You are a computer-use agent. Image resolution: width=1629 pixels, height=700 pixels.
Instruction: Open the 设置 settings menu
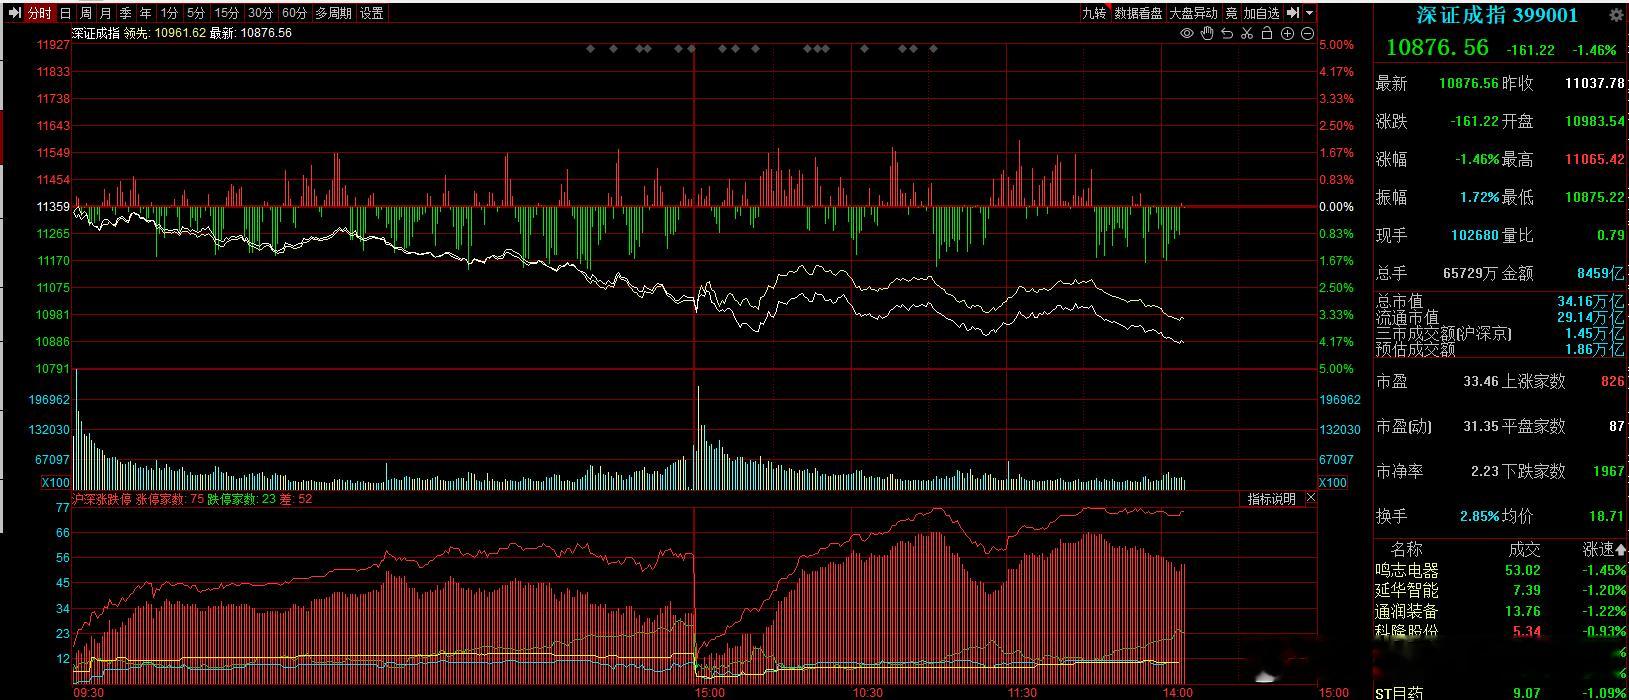point(372,13)
